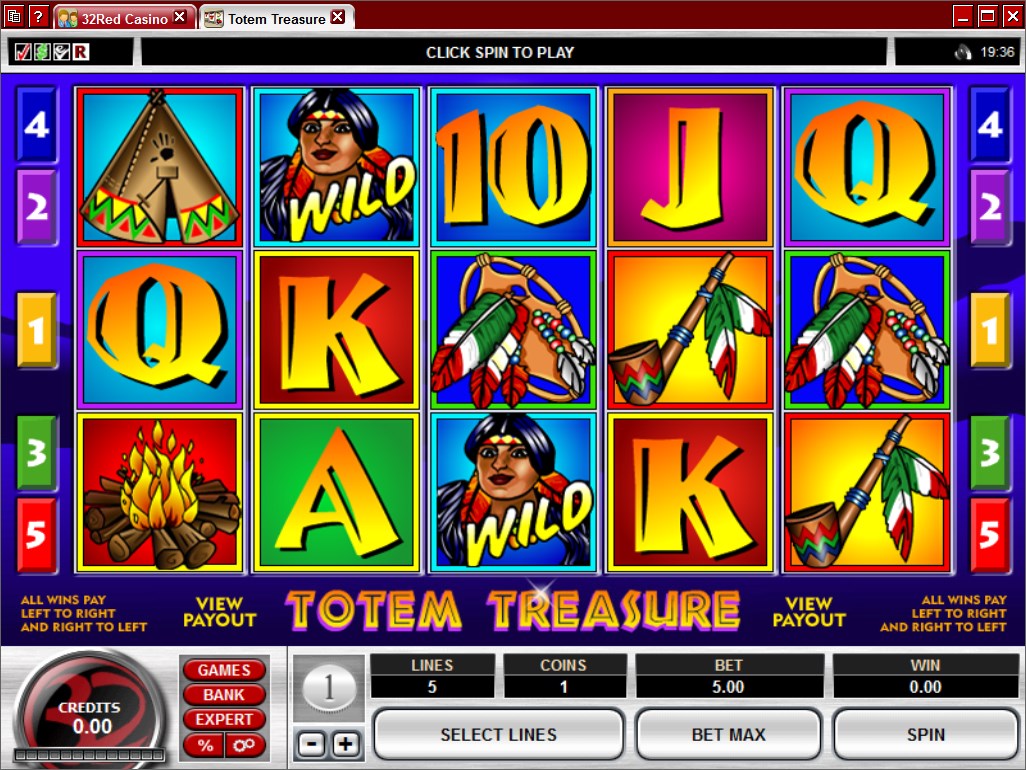Click the SELECT LINES button
1026x770 pixels.
(499, 735)
